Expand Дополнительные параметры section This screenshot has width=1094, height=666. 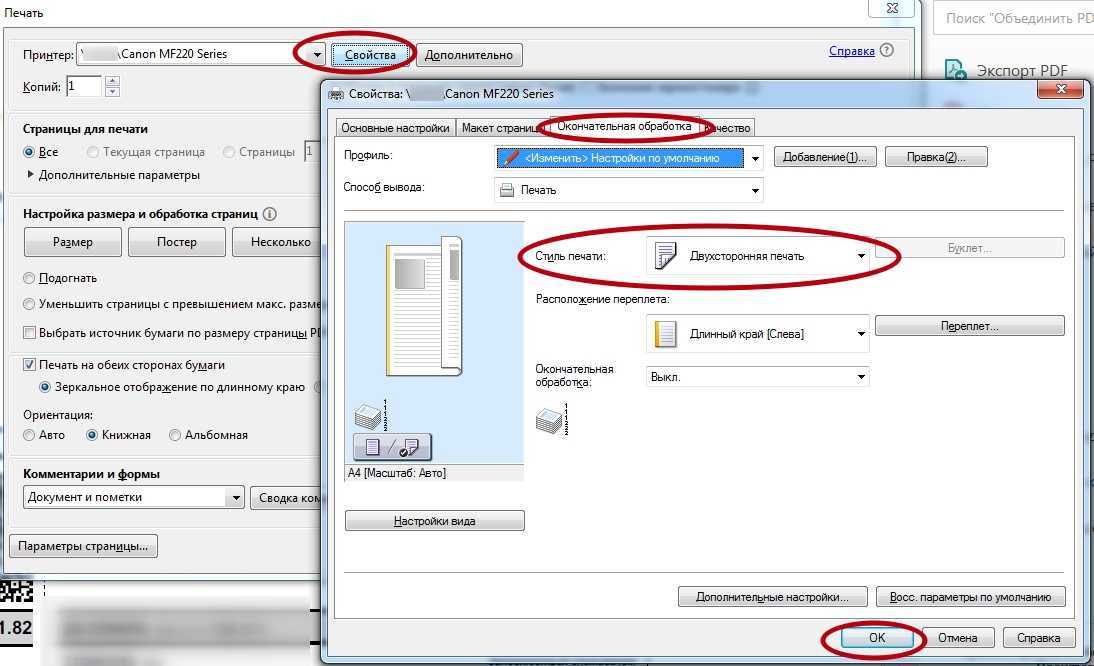click(30, 174)
